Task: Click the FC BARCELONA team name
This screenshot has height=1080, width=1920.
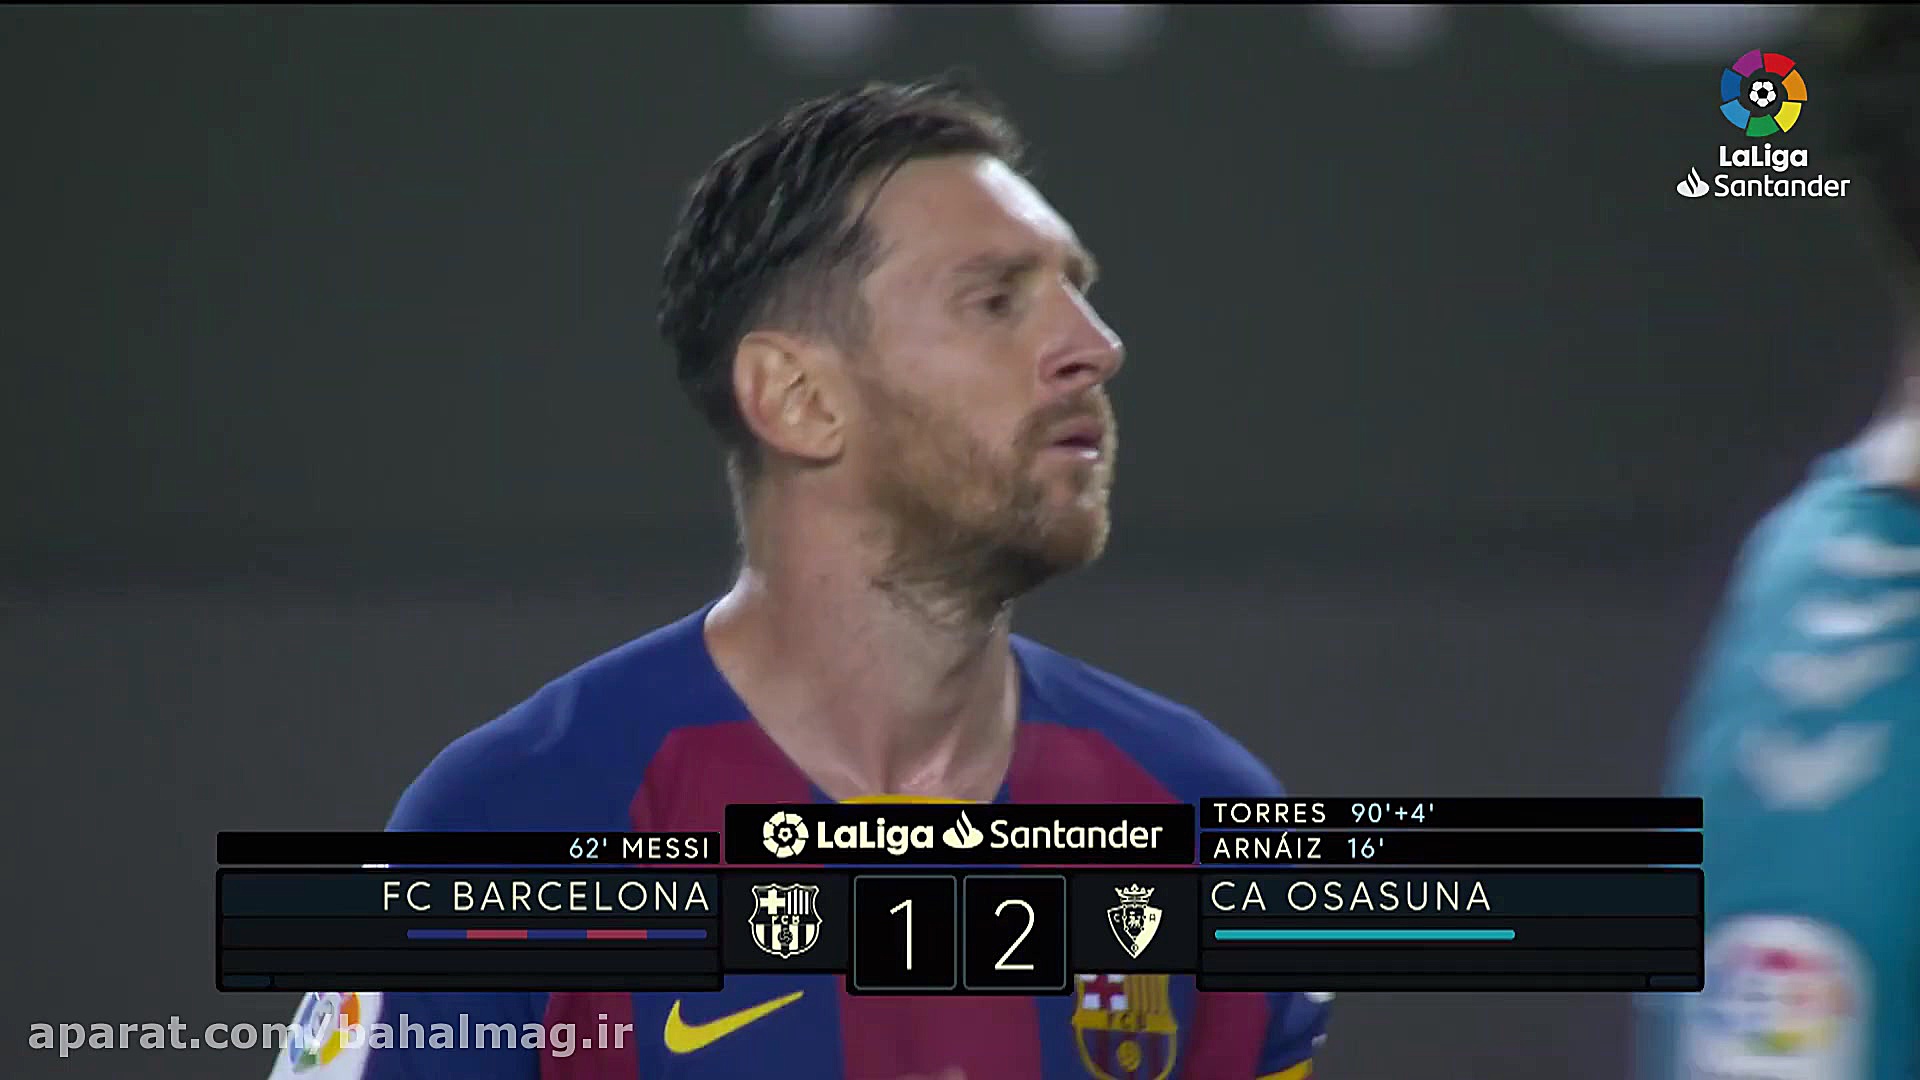Action: 546,897
